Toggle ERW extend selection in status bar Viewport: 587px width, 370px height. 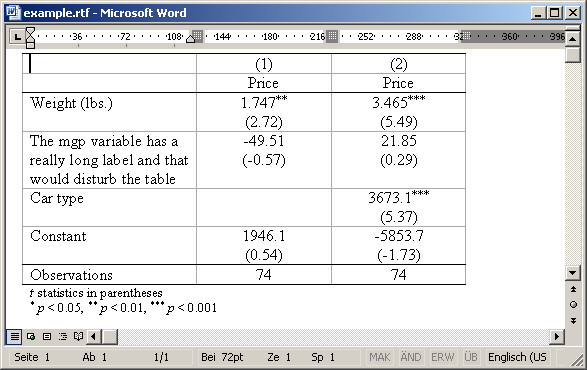pos(442,357)
